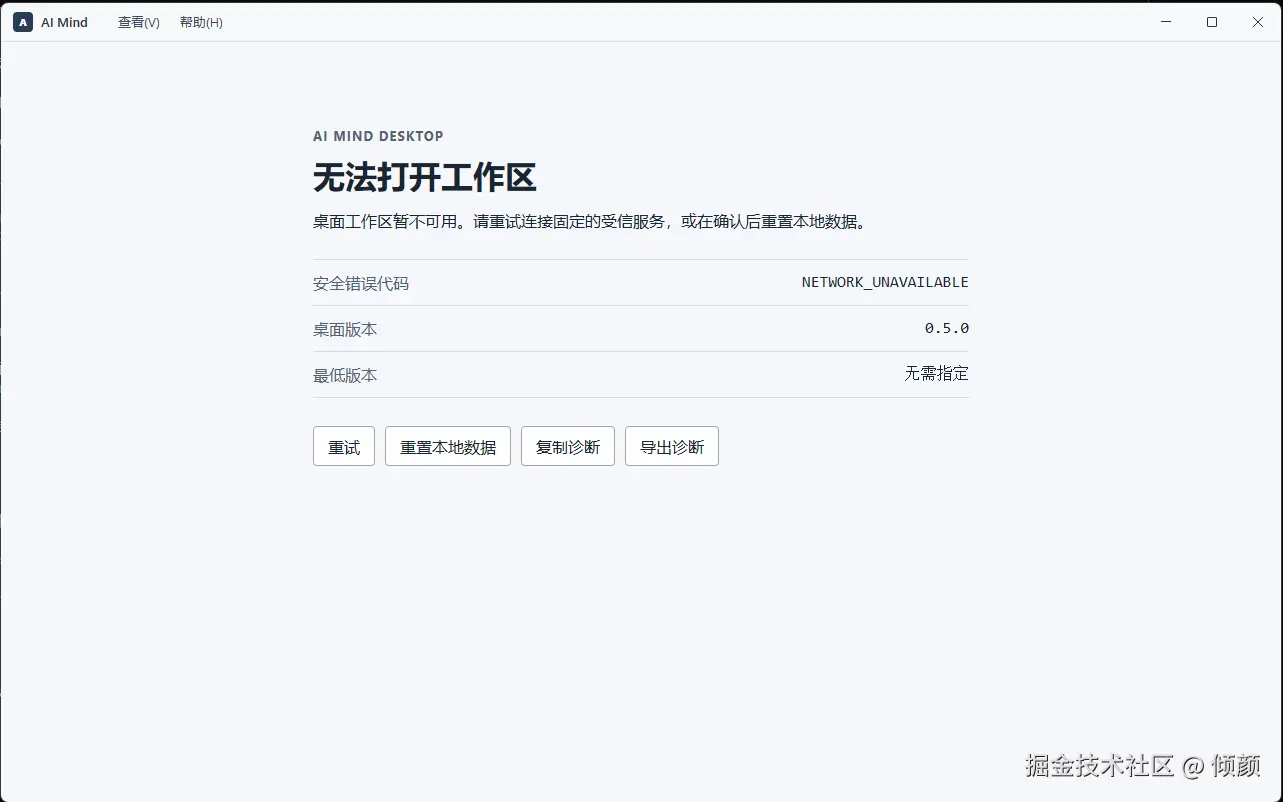1283x802 pixels.
Task: Click the AI Mind title bar text
Action: (x=64, y=22)
